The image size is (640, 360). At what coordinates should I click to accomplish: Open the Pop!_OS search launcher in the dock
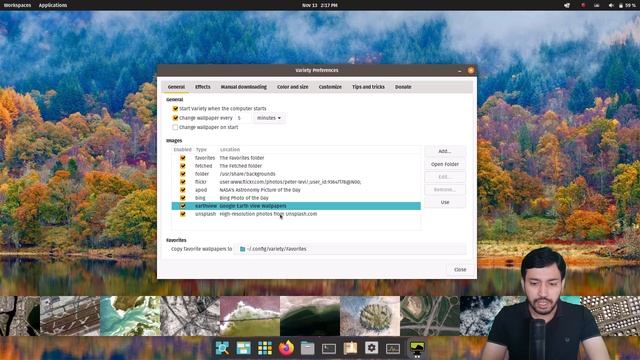point(222,348)
